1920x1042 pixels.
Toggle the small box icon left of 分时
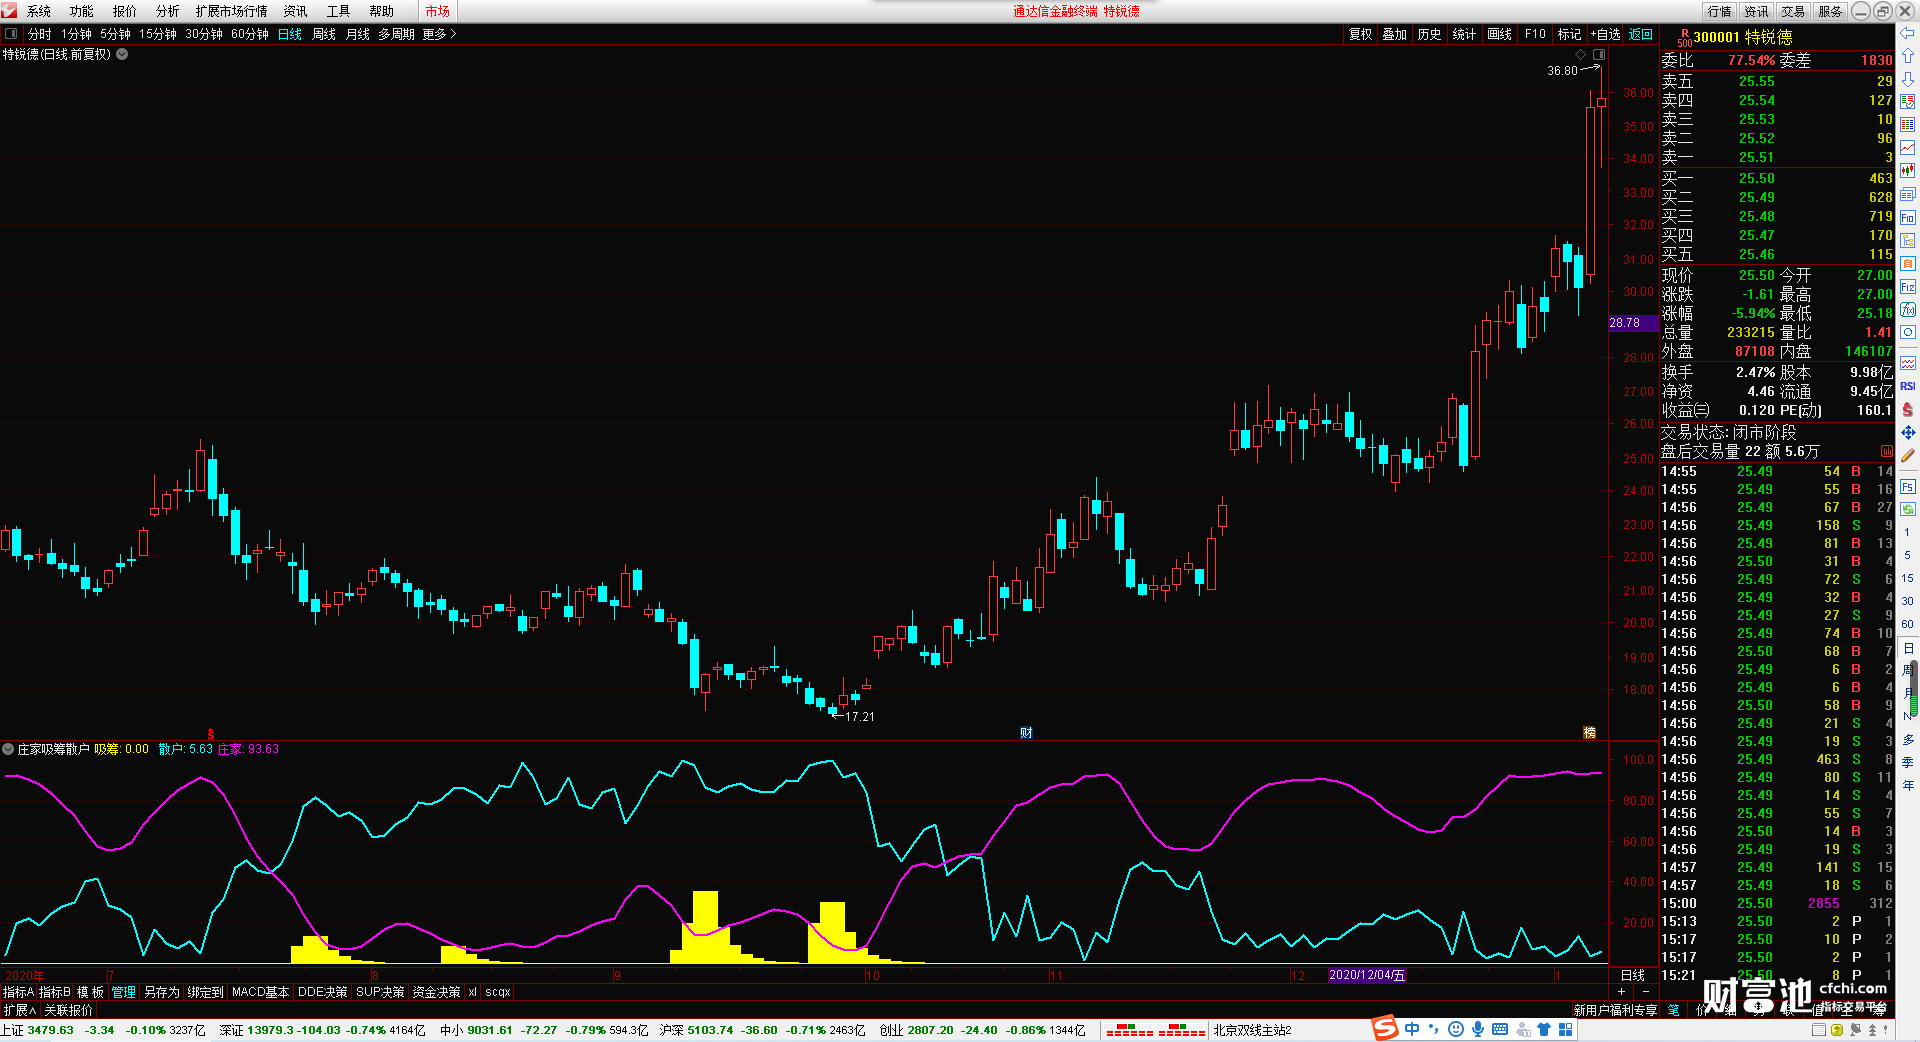click(11, 34)
